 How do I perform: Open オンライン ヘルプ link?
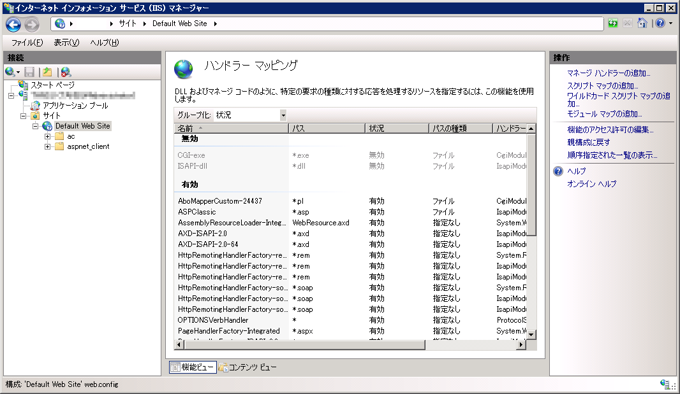click(592, 184)
